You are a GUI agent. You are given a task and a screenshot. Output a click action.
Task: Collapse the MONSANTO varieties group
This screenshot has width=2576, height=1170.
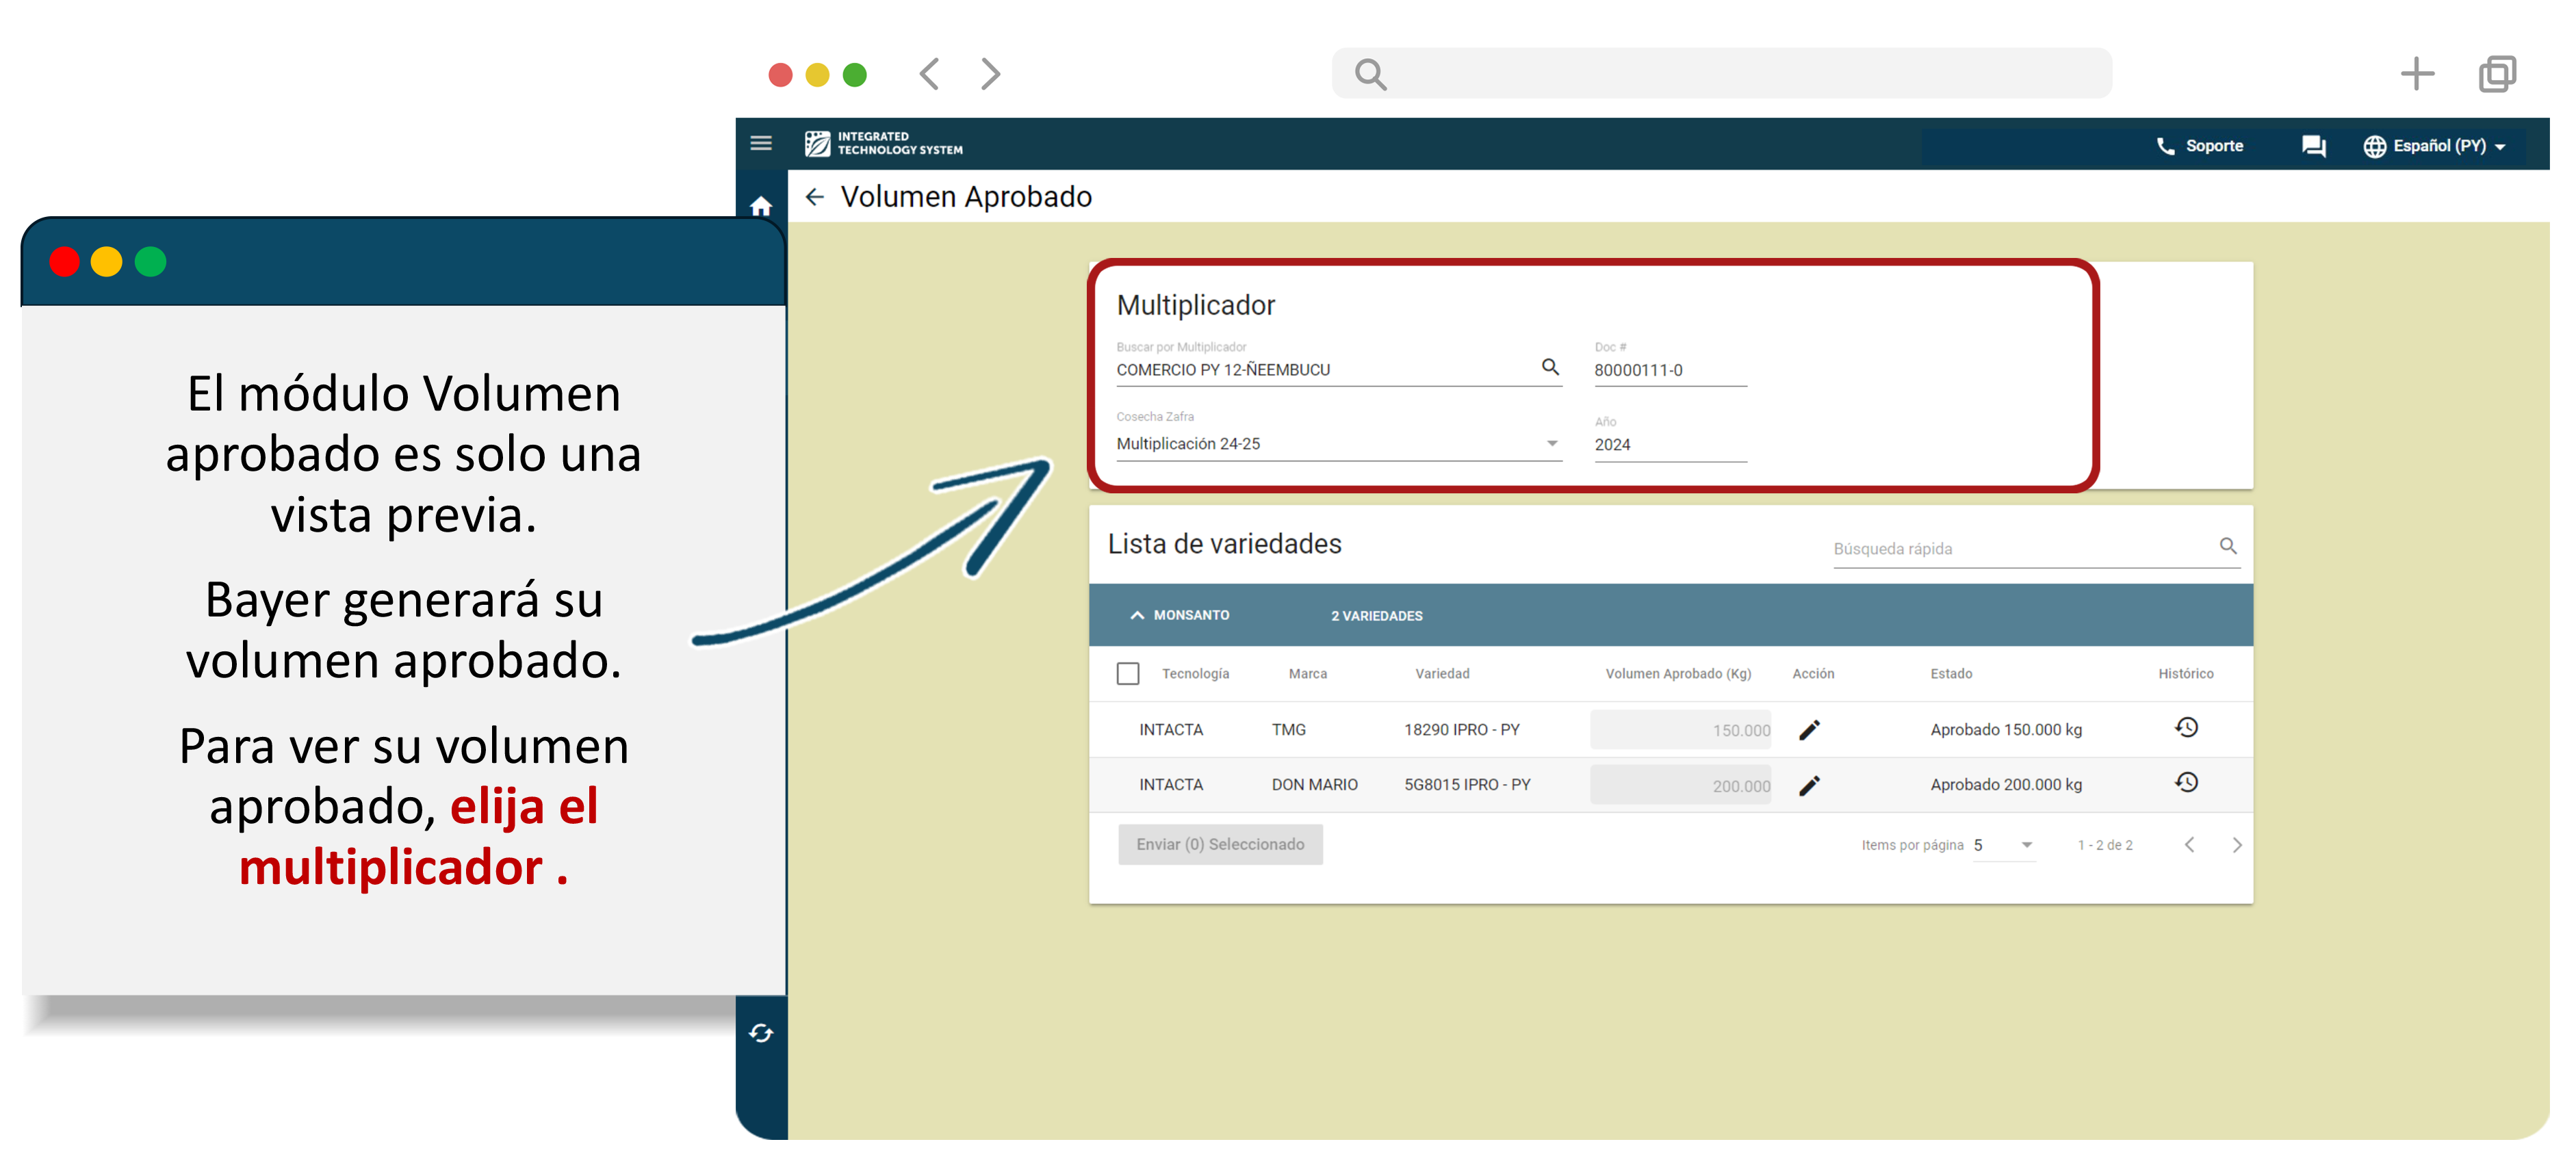coord(1137,615)
